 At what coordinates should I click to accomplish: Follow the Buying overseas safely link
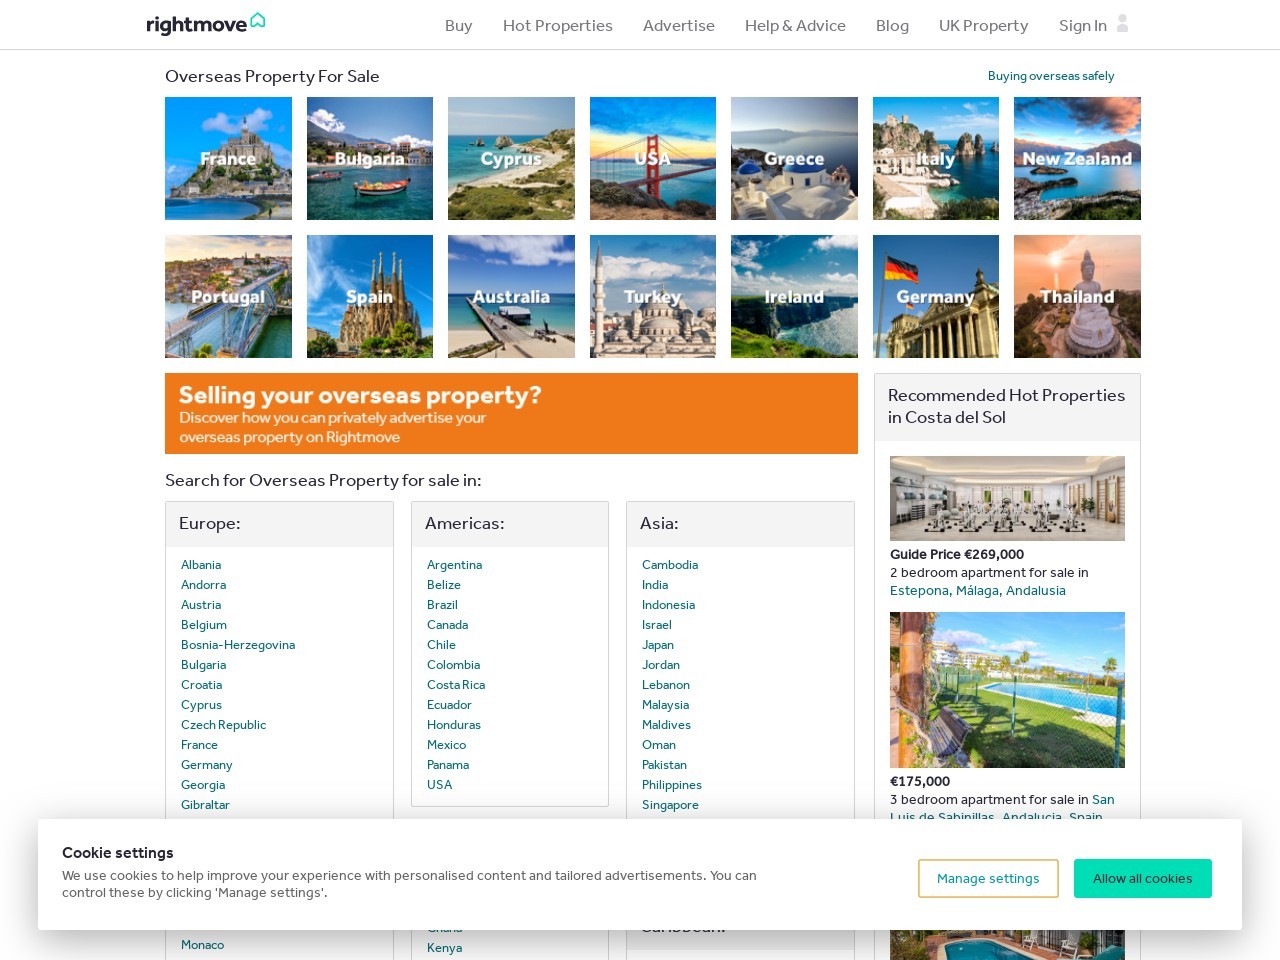coord(1050,75)
